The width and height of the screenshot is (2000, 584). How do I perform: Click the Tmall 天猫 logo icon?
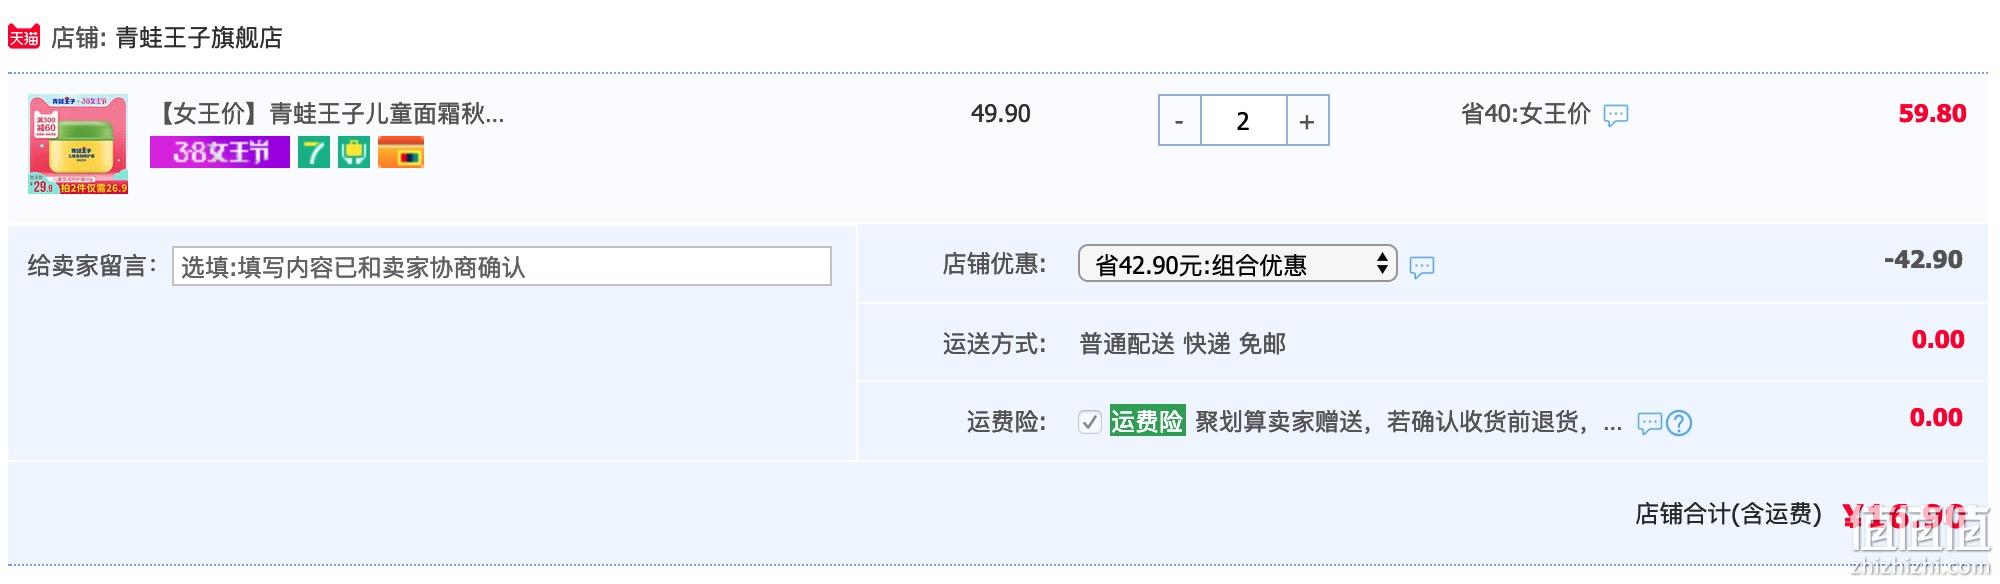pyautogui.click(x=24, y=37)
